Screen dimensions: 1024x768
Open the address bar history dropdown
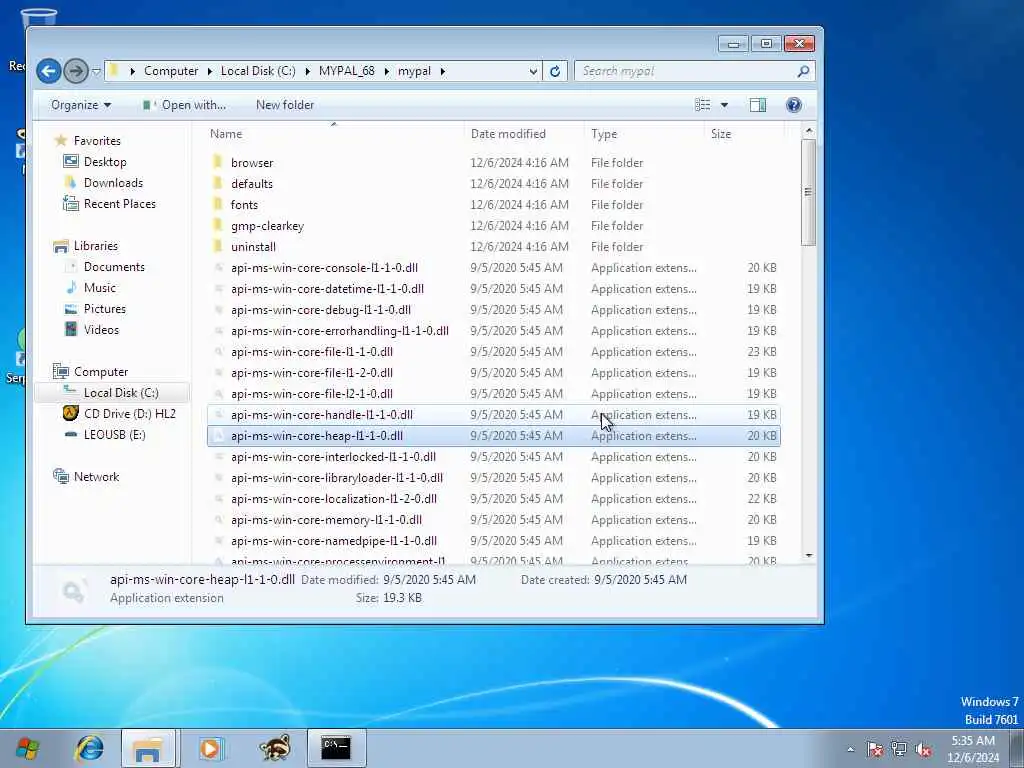(534, 71)
